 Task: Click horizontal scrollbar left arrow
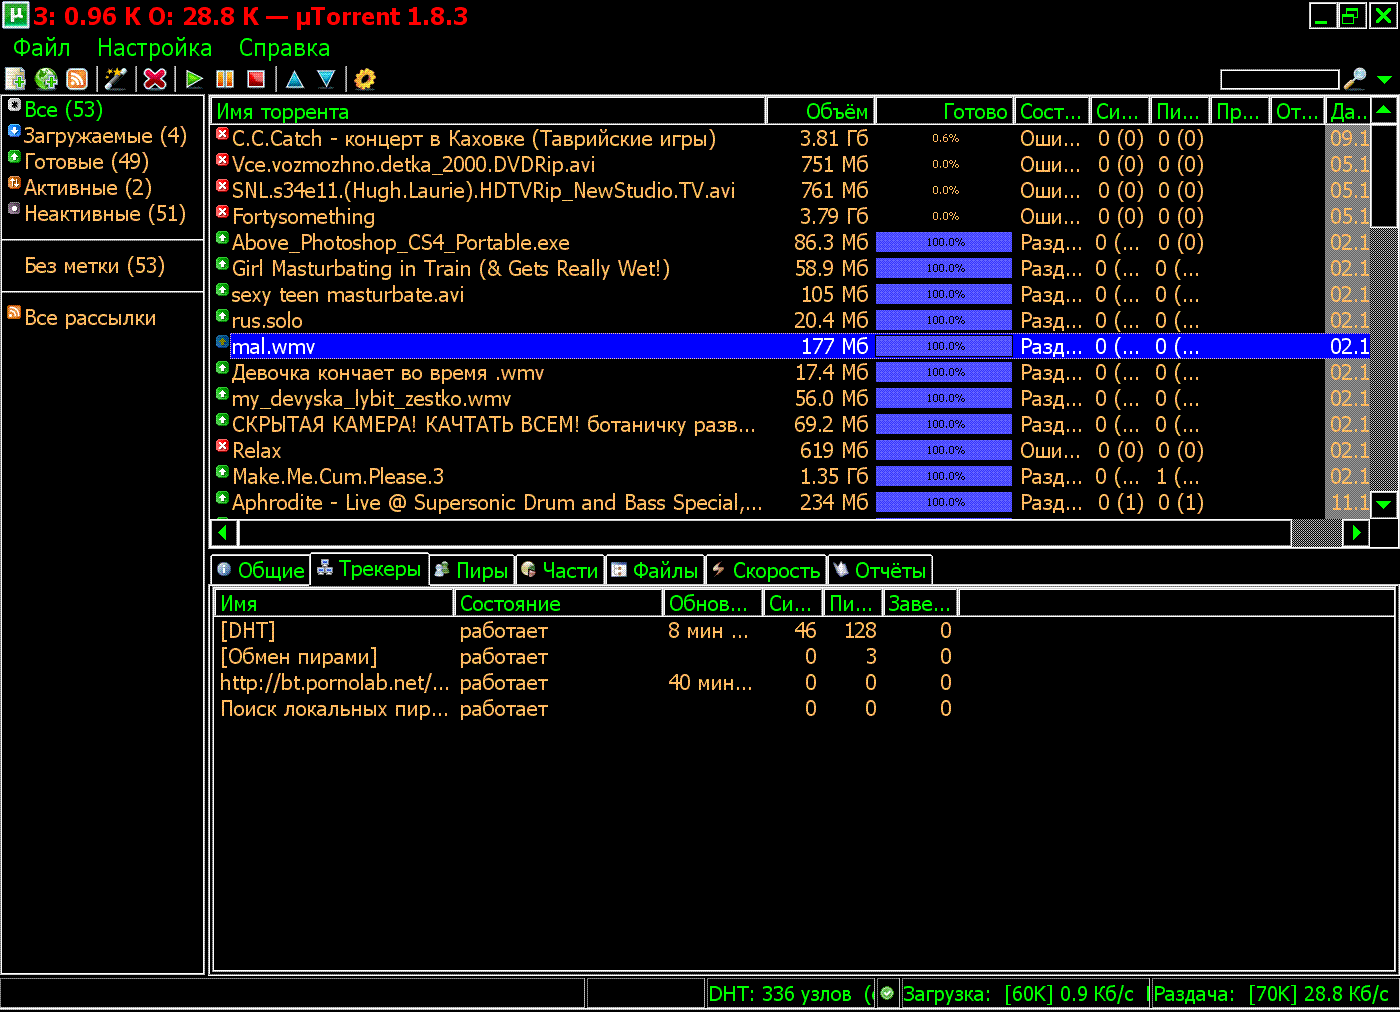[x=224, y=533]
